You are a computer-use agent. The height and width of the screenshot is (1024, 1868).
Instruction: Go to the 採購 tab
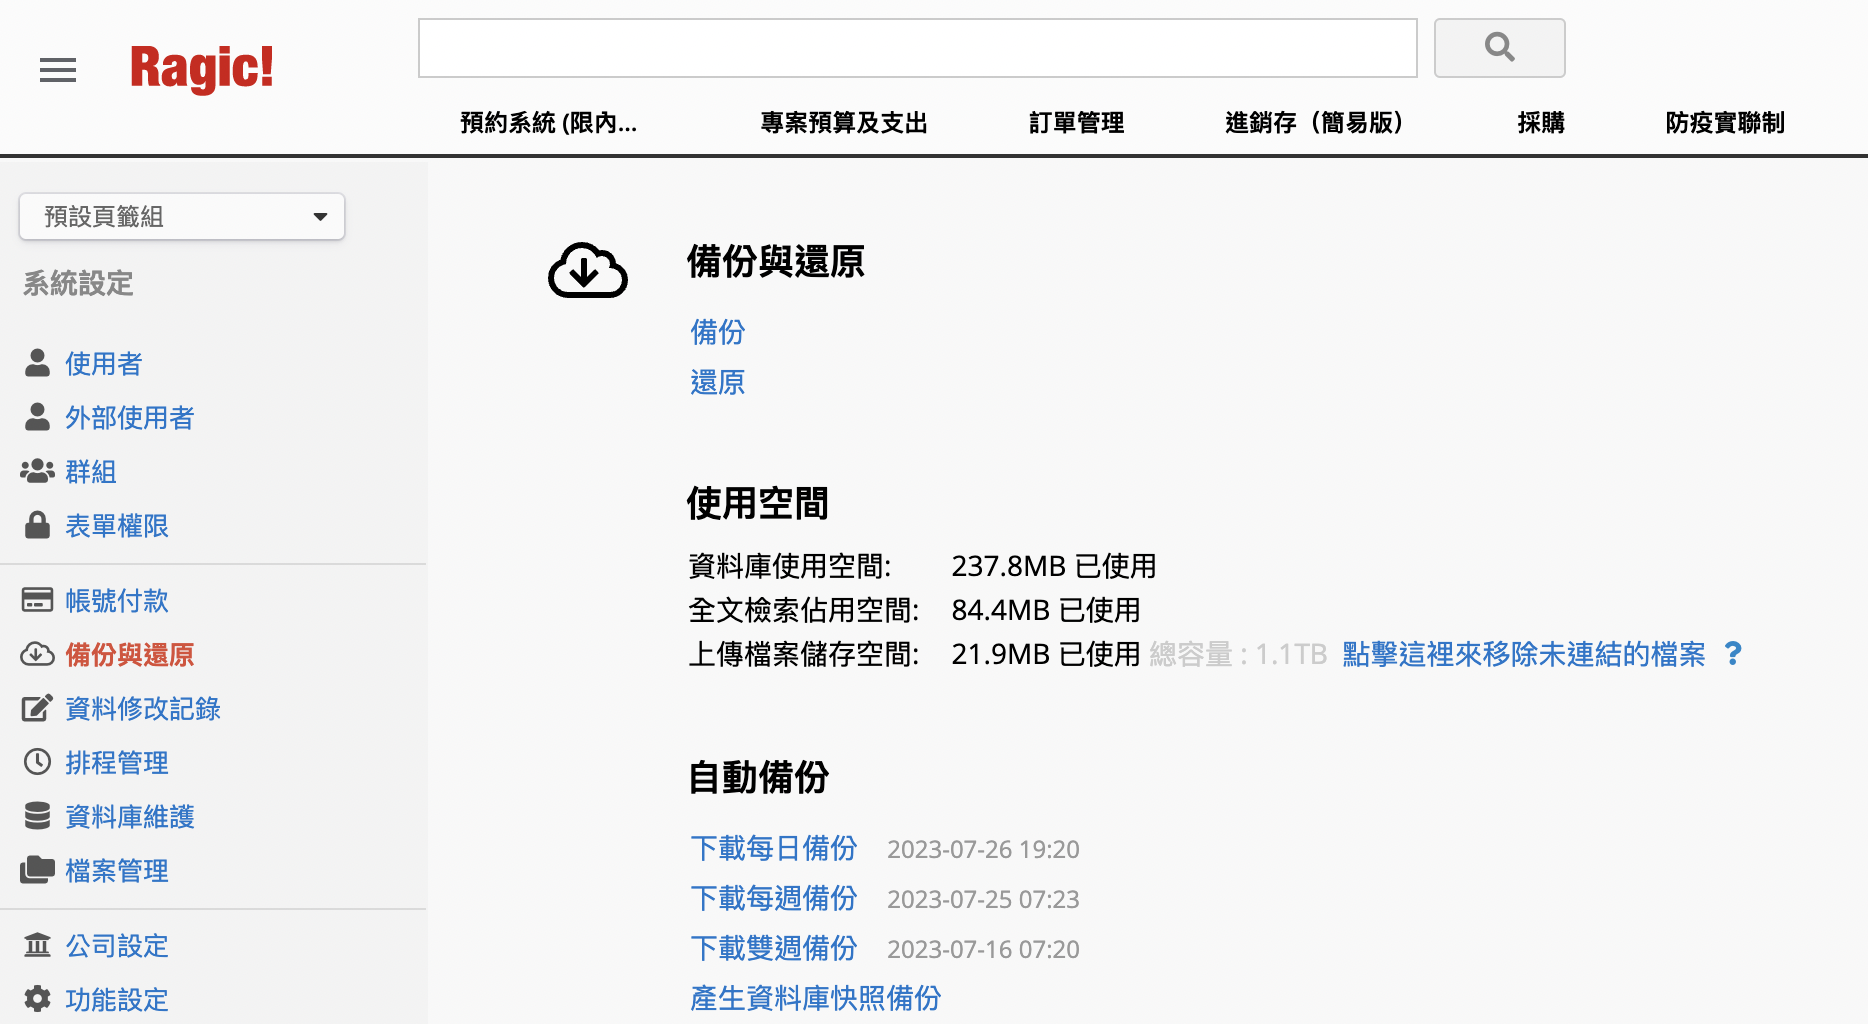pyautogui.click(x=1541, y=123)
